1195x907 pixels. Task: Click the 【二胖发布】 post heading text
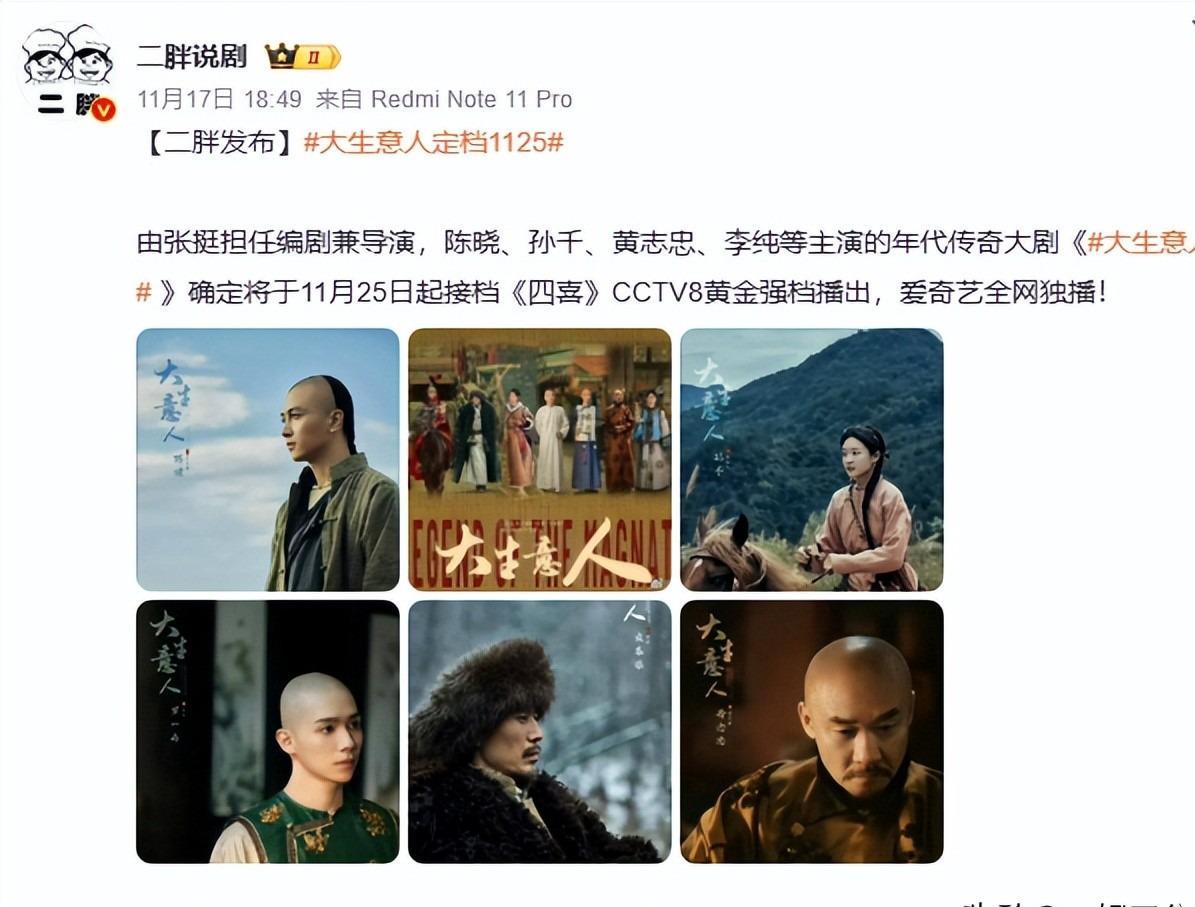219,143
